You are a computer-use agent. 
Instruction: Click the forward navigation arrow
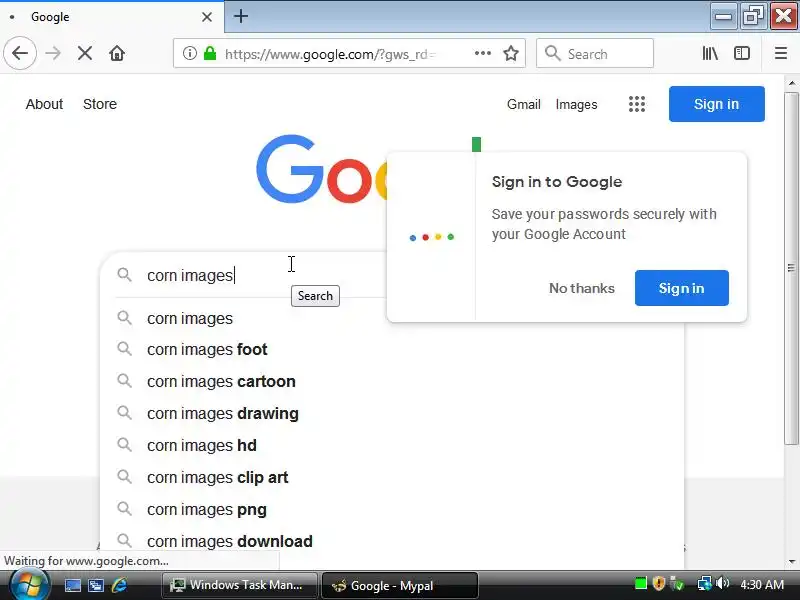click(53, 53)
